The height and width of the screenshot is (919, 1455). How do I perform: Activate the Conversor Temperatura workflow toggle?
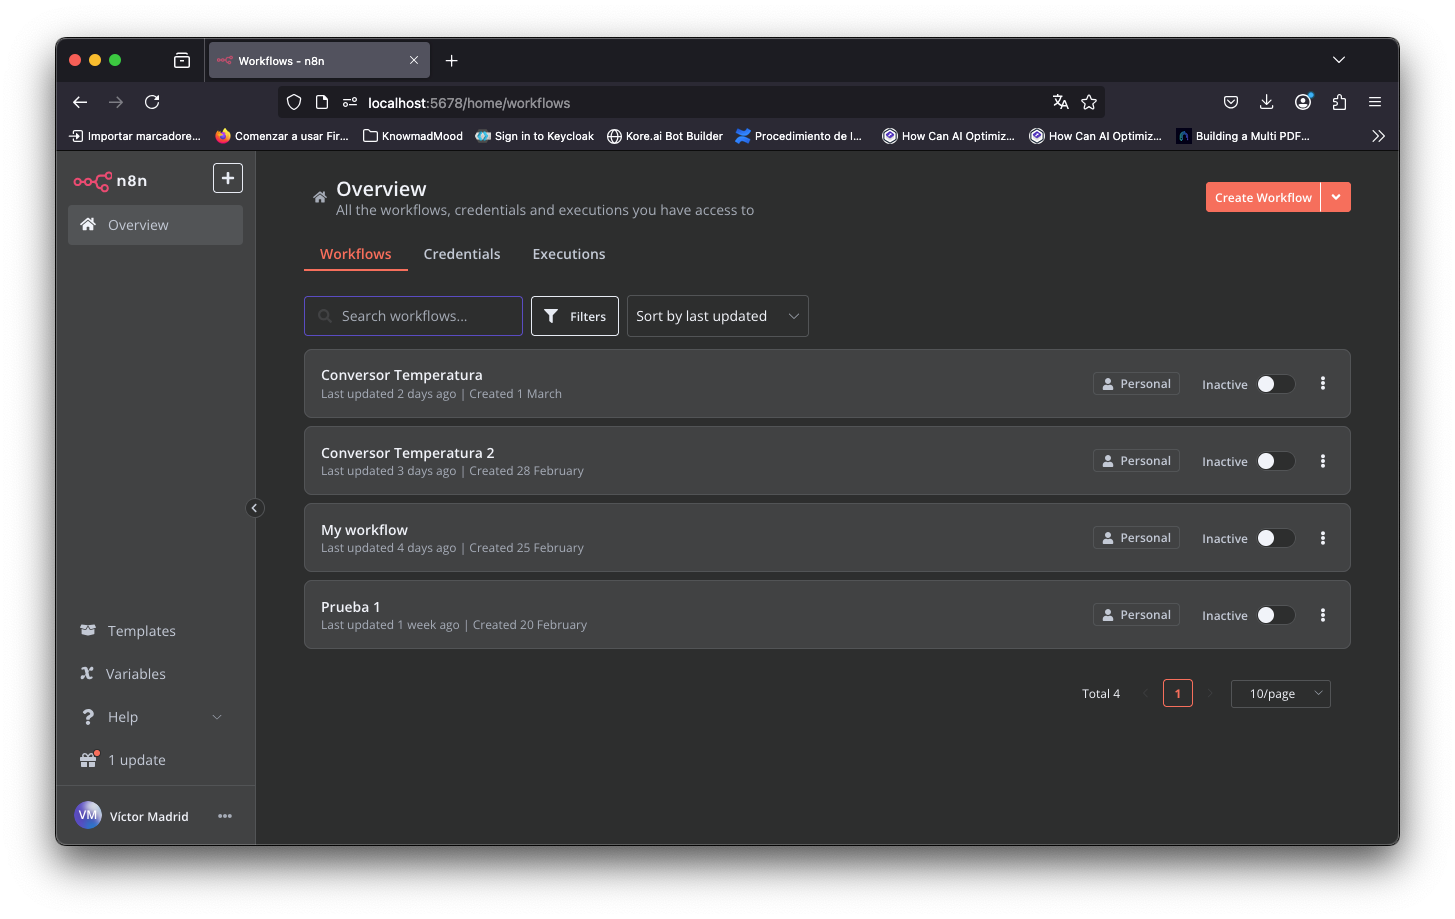pos(1275,384)
